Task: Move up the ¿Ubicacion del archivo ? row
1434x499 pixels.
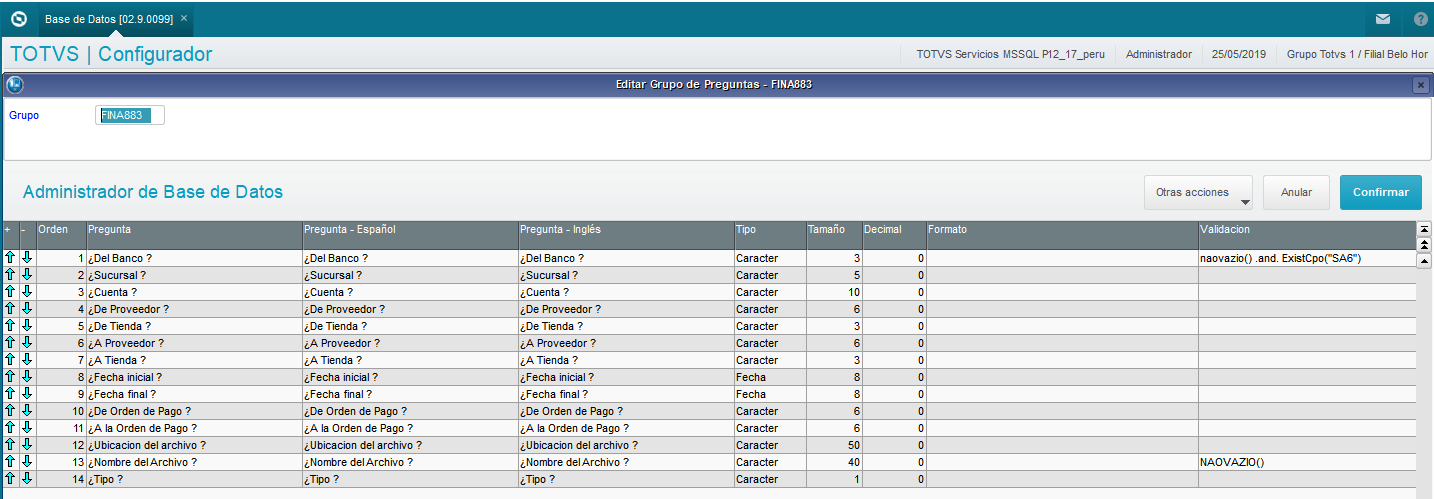Action: coord(10,445)
